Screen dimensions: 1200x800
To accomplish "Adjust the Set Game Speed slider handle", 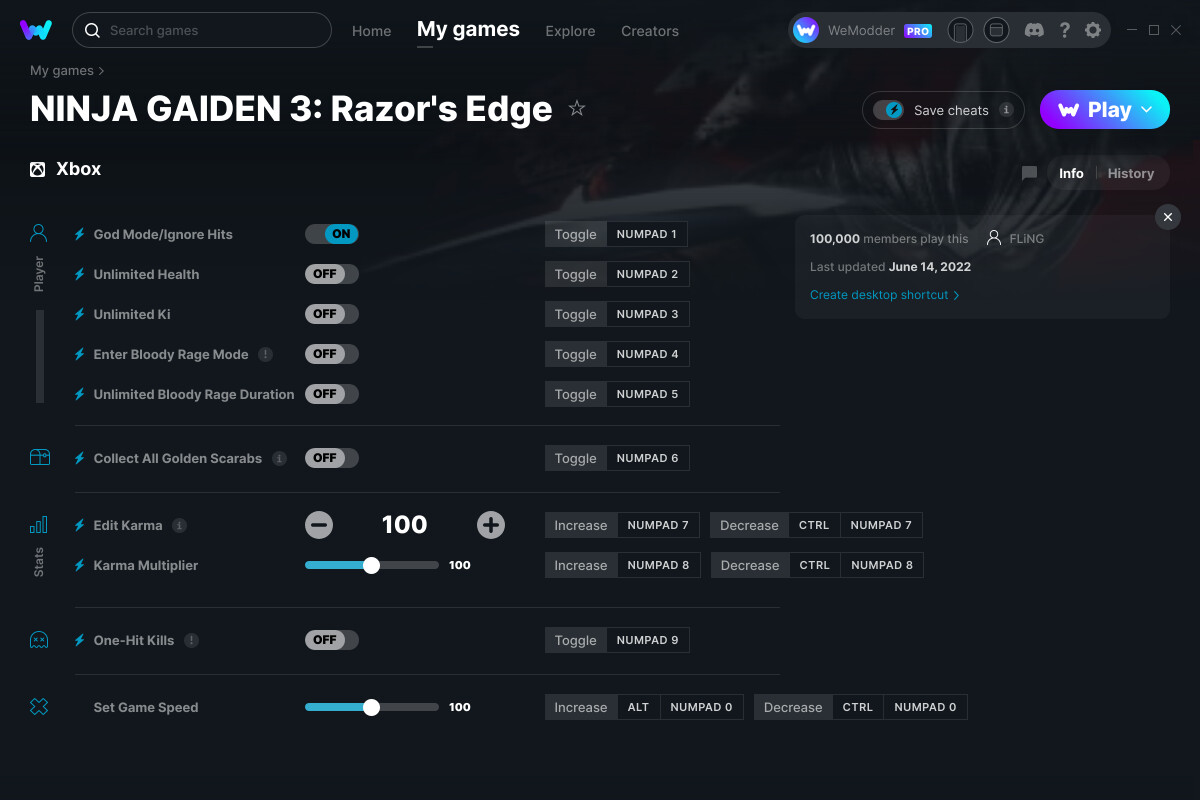I will [x=372, y=707].
